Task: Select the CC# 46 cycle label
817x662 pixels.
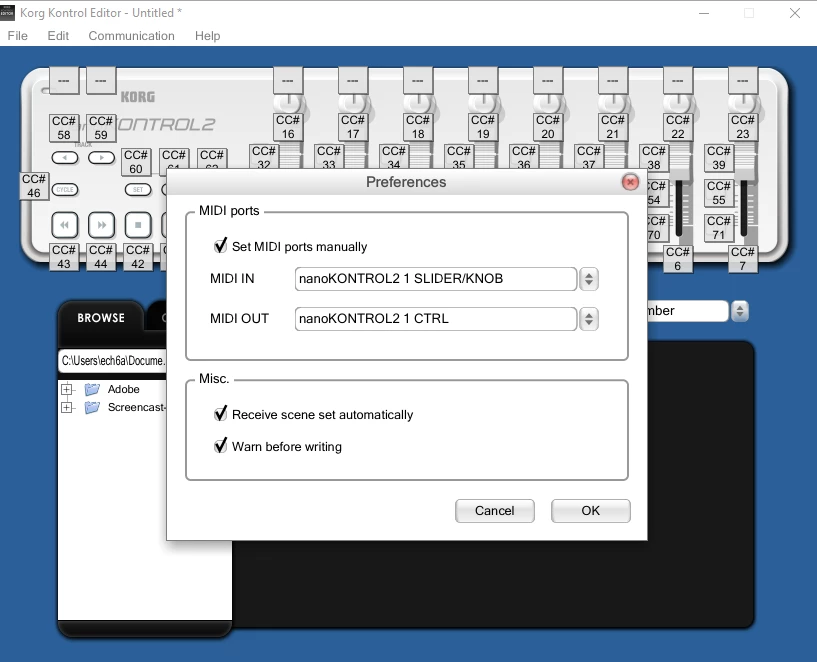Action: coord(34,186)
